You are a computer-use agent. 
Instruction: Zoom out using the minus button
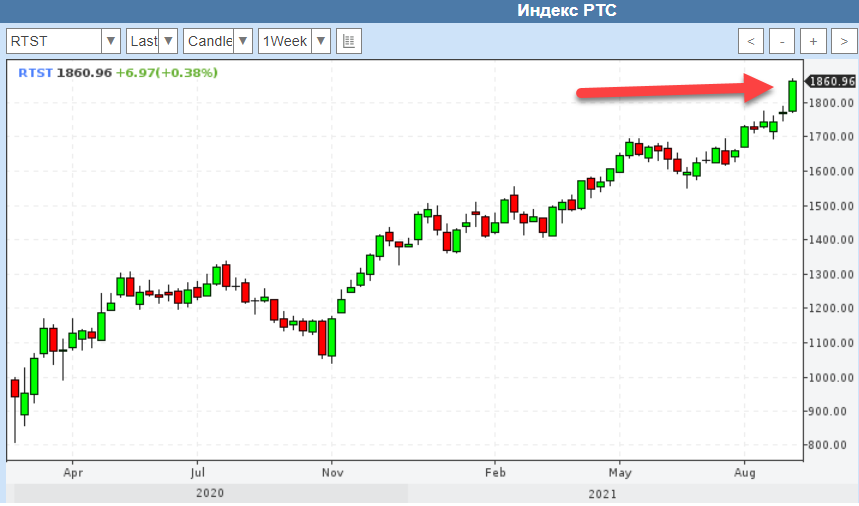pos(782,41)
